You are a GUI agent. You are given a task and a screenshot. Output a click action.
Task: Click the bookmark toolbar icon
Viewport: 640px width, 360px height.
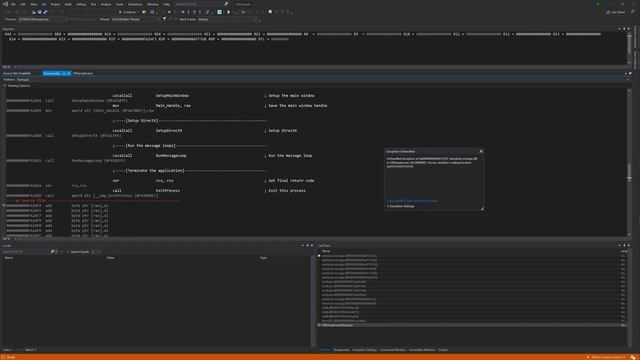click(x=270, y=12)
